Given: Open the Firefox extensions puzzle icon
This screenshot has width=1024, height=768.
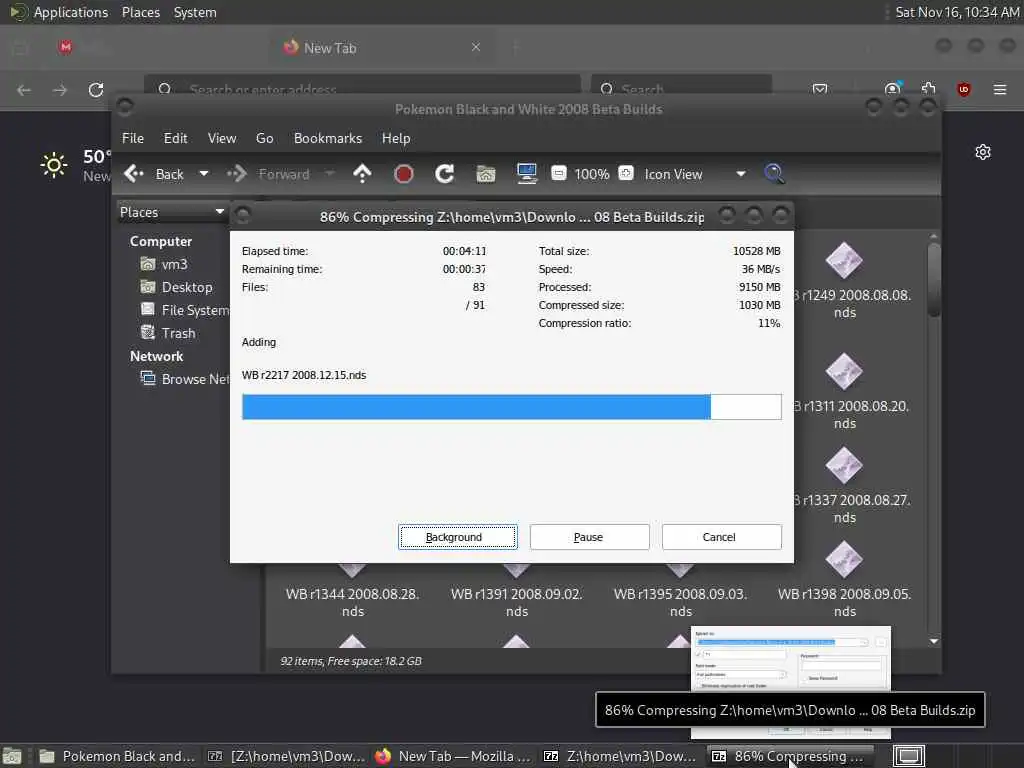Looking at the screenshot, I should [929, 89].
